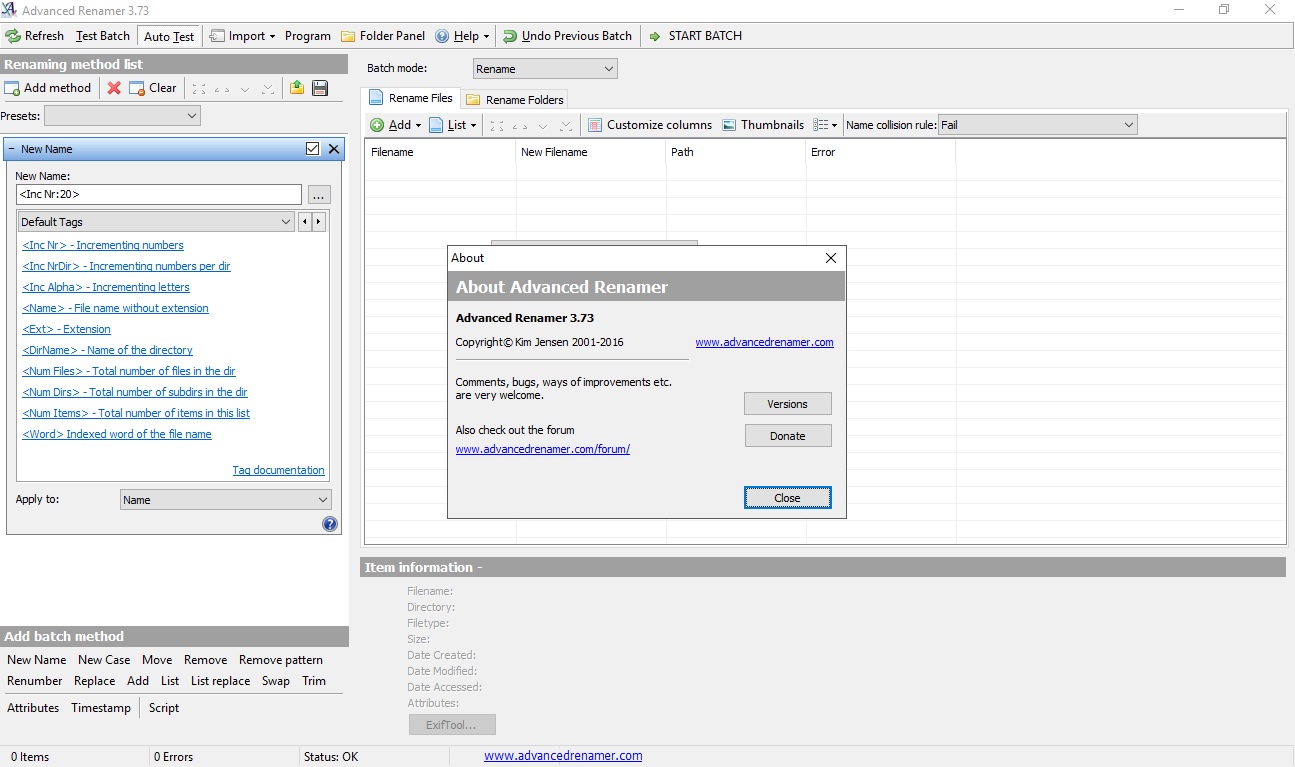This screenshot has height=767, width=1295.
Task: Remove the New Name method with its X
Action: coord(334,149)
